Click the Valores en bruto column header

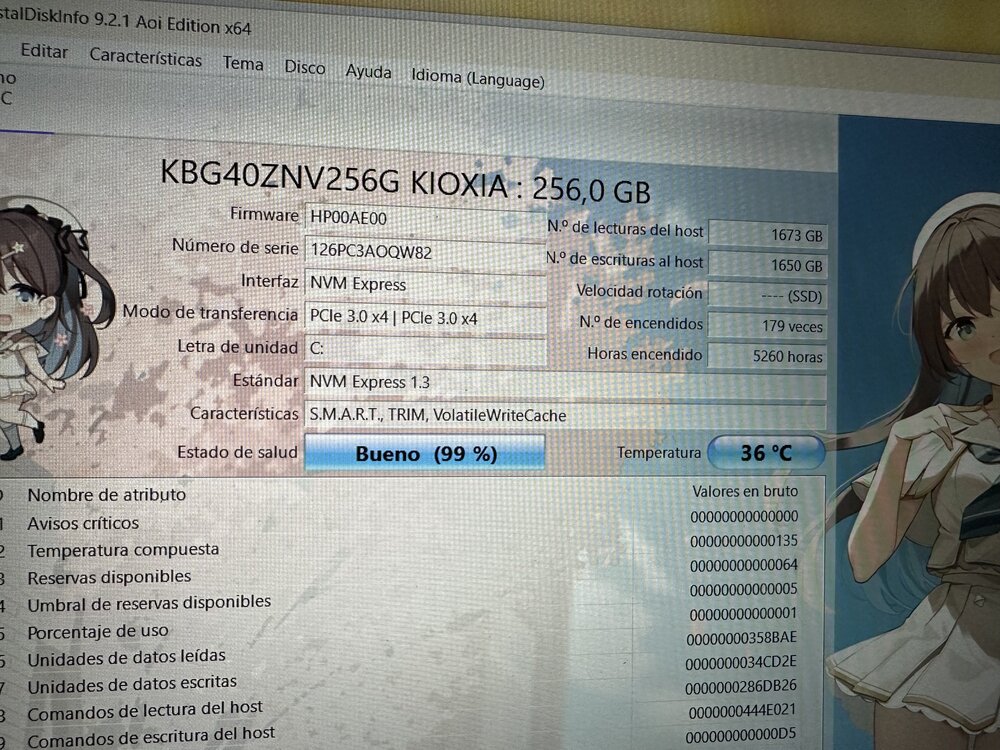[x=745, y=491]
